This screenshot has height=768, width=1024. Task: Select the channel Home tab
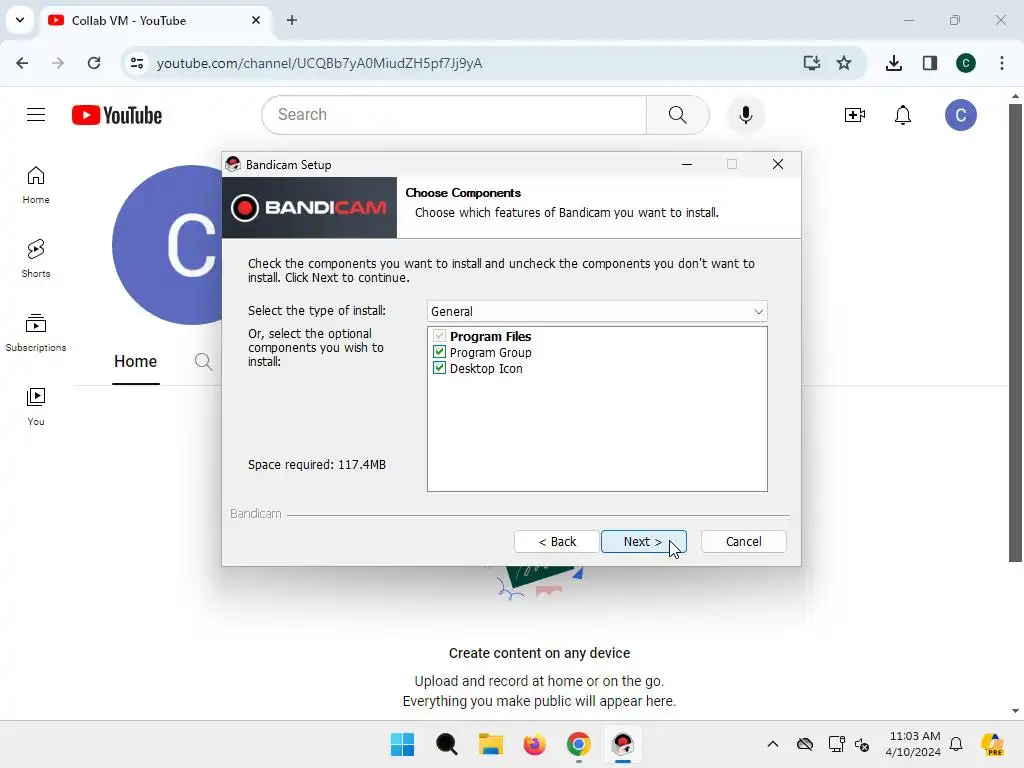coord(135,361)
